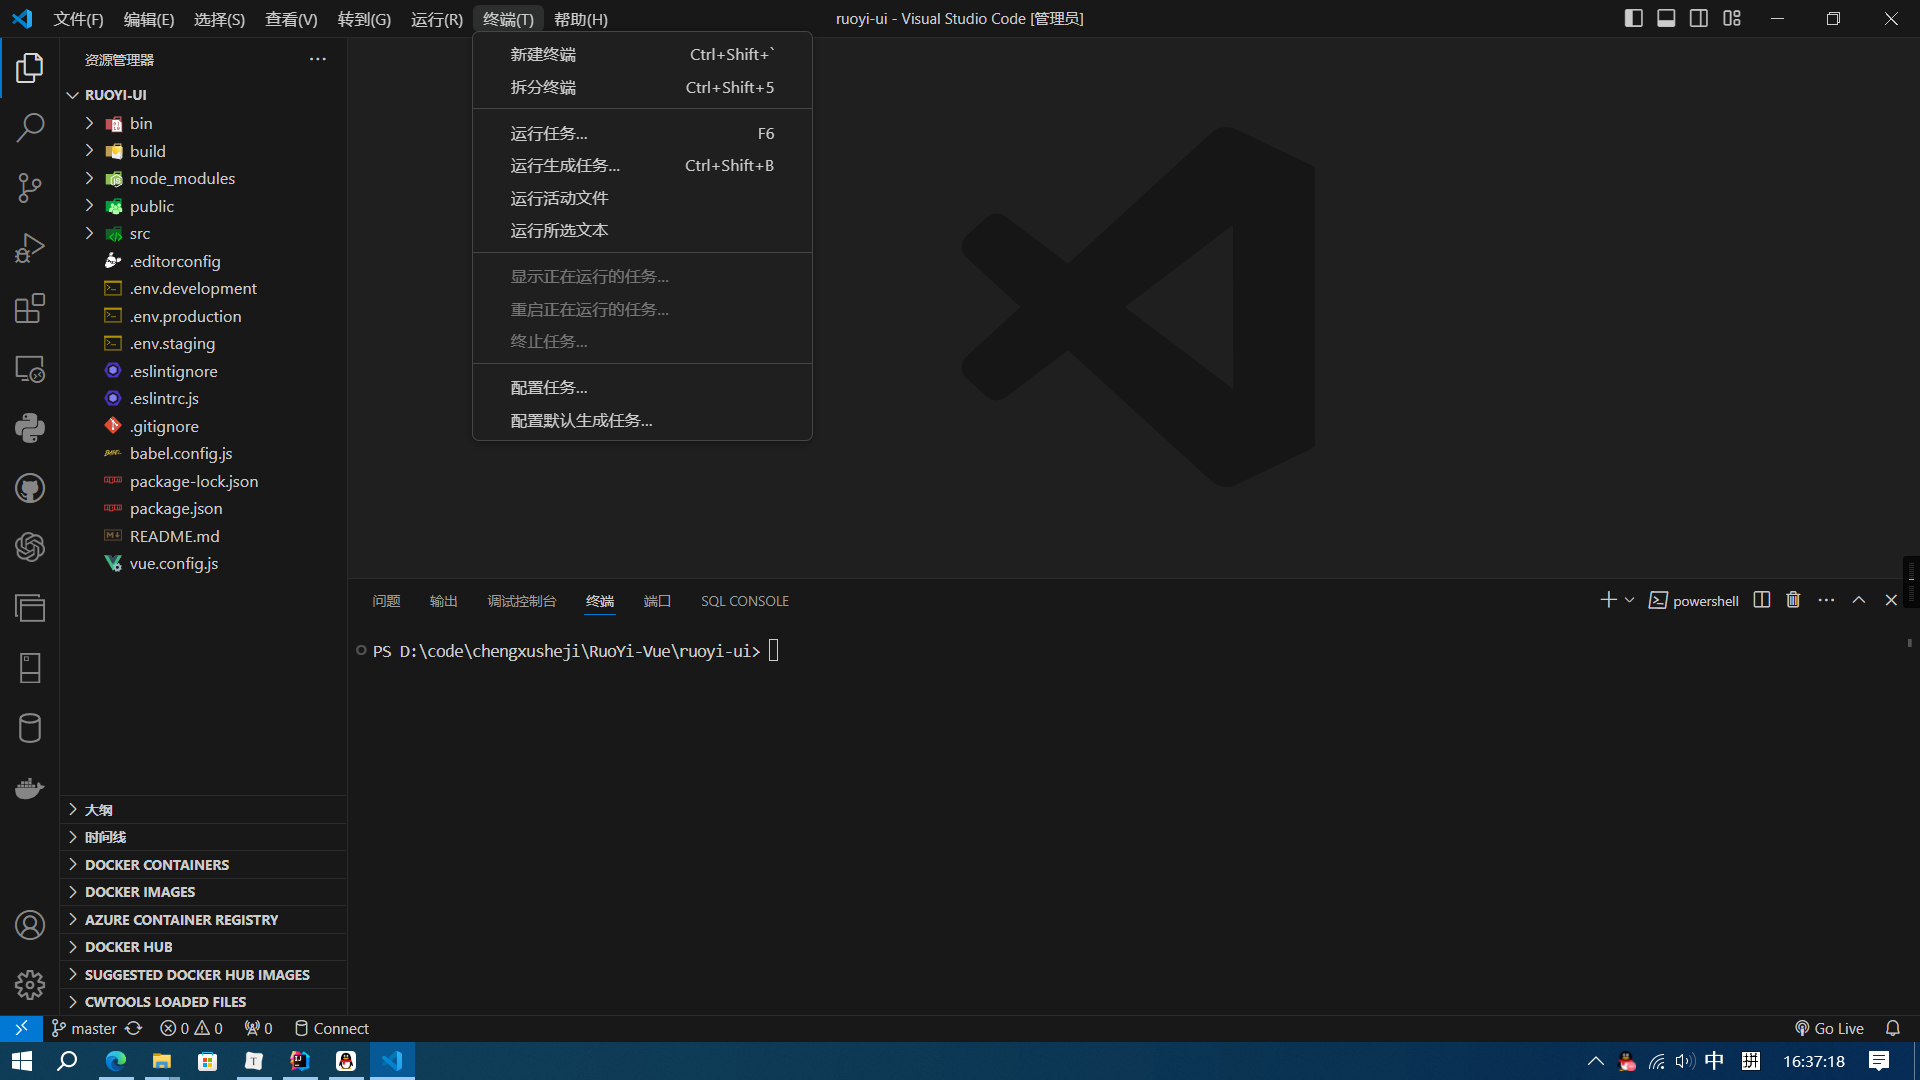The height and width of the screenshot is (1080, 1920).
Task: Open the Python view in activity bar
Action: 30,428
